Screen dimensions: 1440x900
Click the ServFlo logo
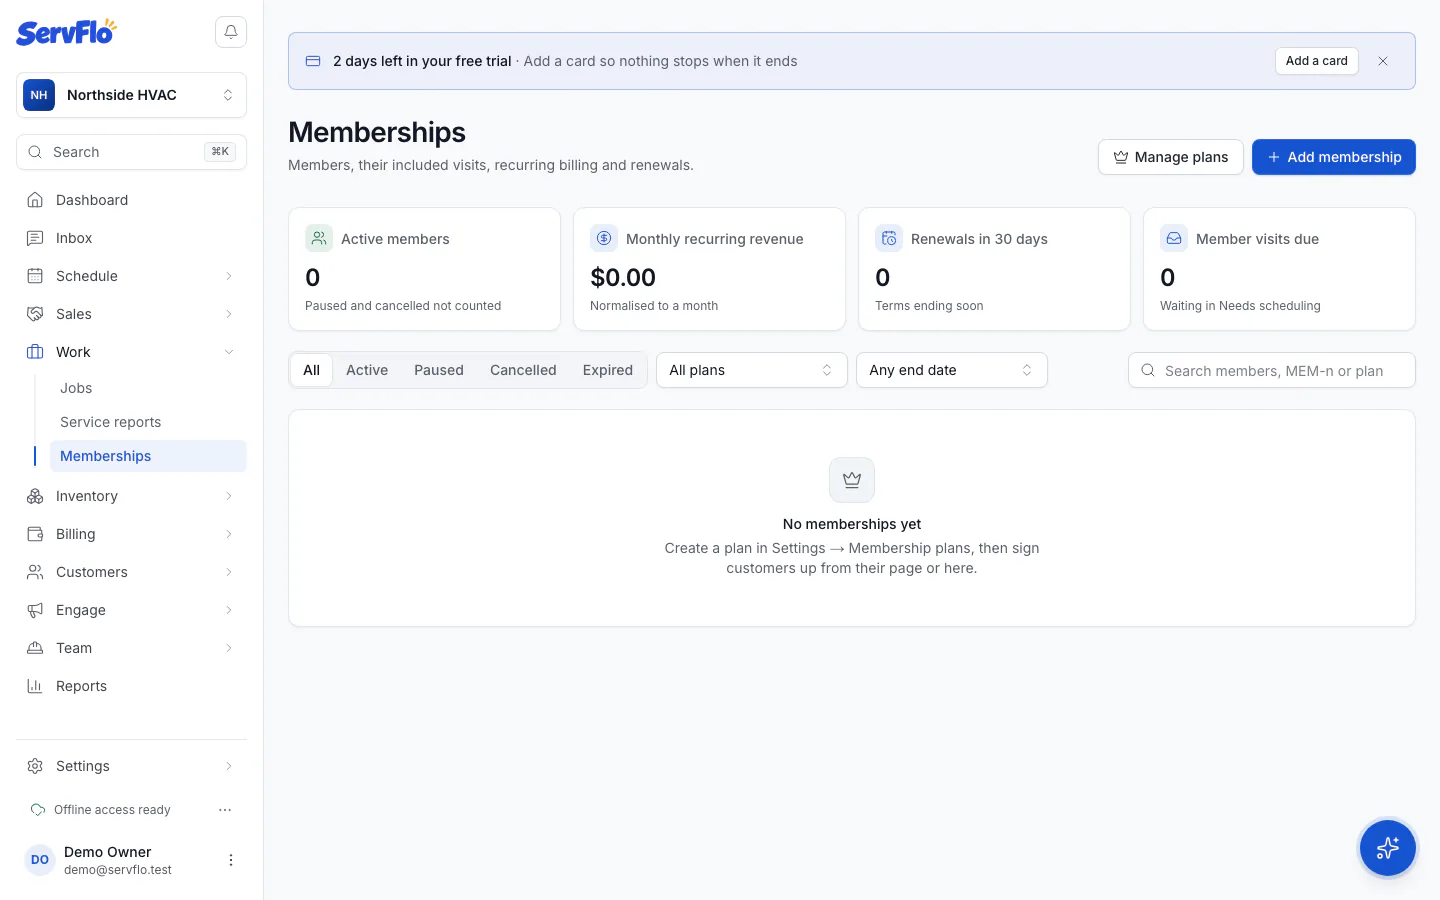pyautogui.click(x=66, y=32)
